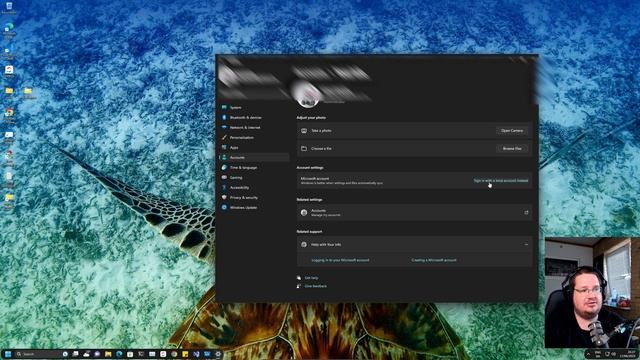The width and height of the screenshot is (640, 360).
Task: Open the Google Chrome desktop shortcut
Action: click(x=9, y=113)
